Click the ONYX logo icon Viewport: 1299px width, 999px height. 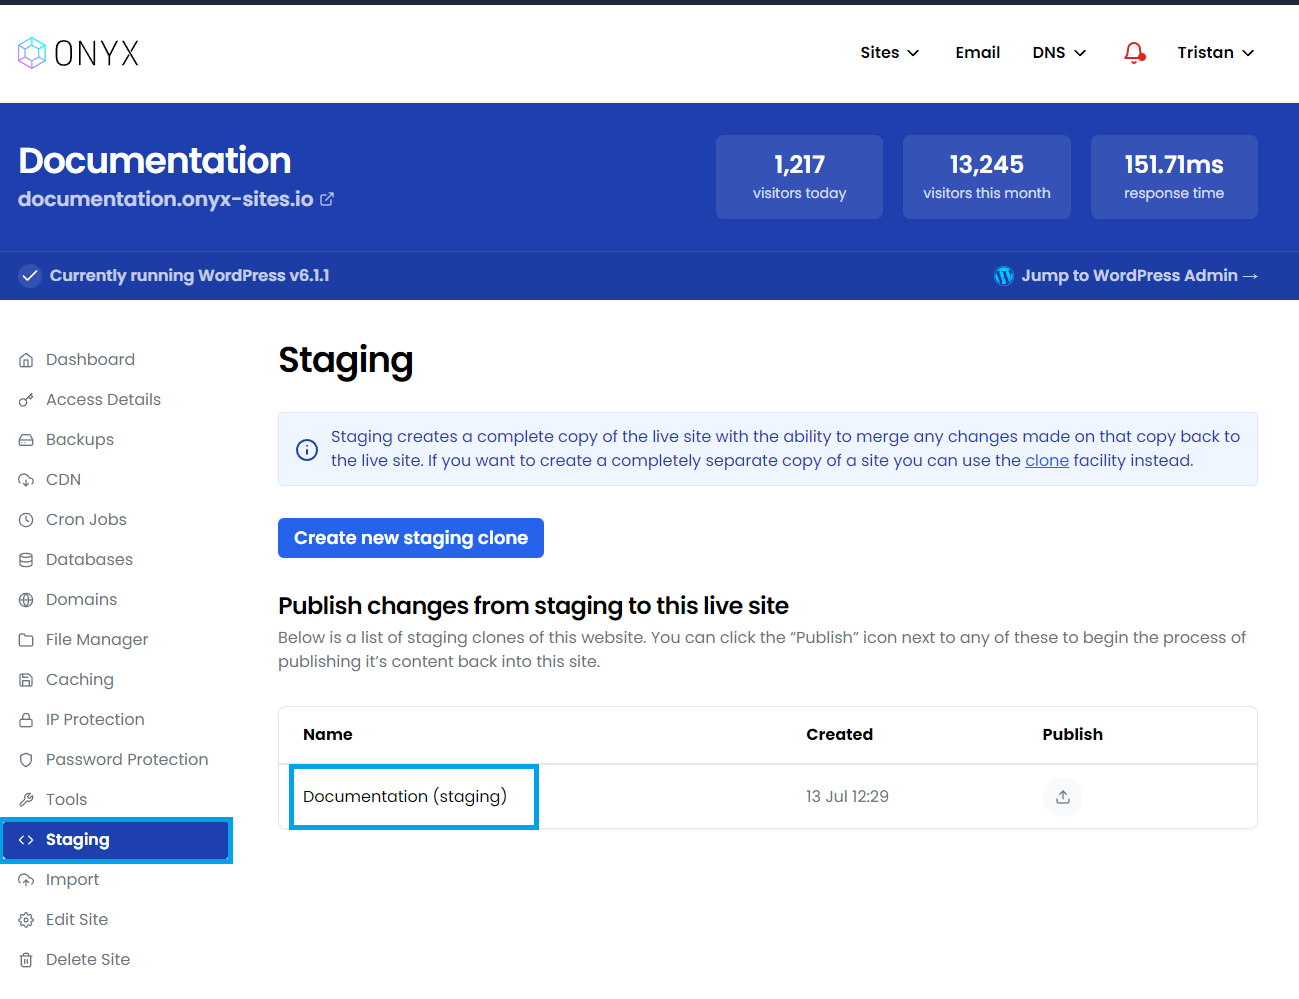point(32,53)
